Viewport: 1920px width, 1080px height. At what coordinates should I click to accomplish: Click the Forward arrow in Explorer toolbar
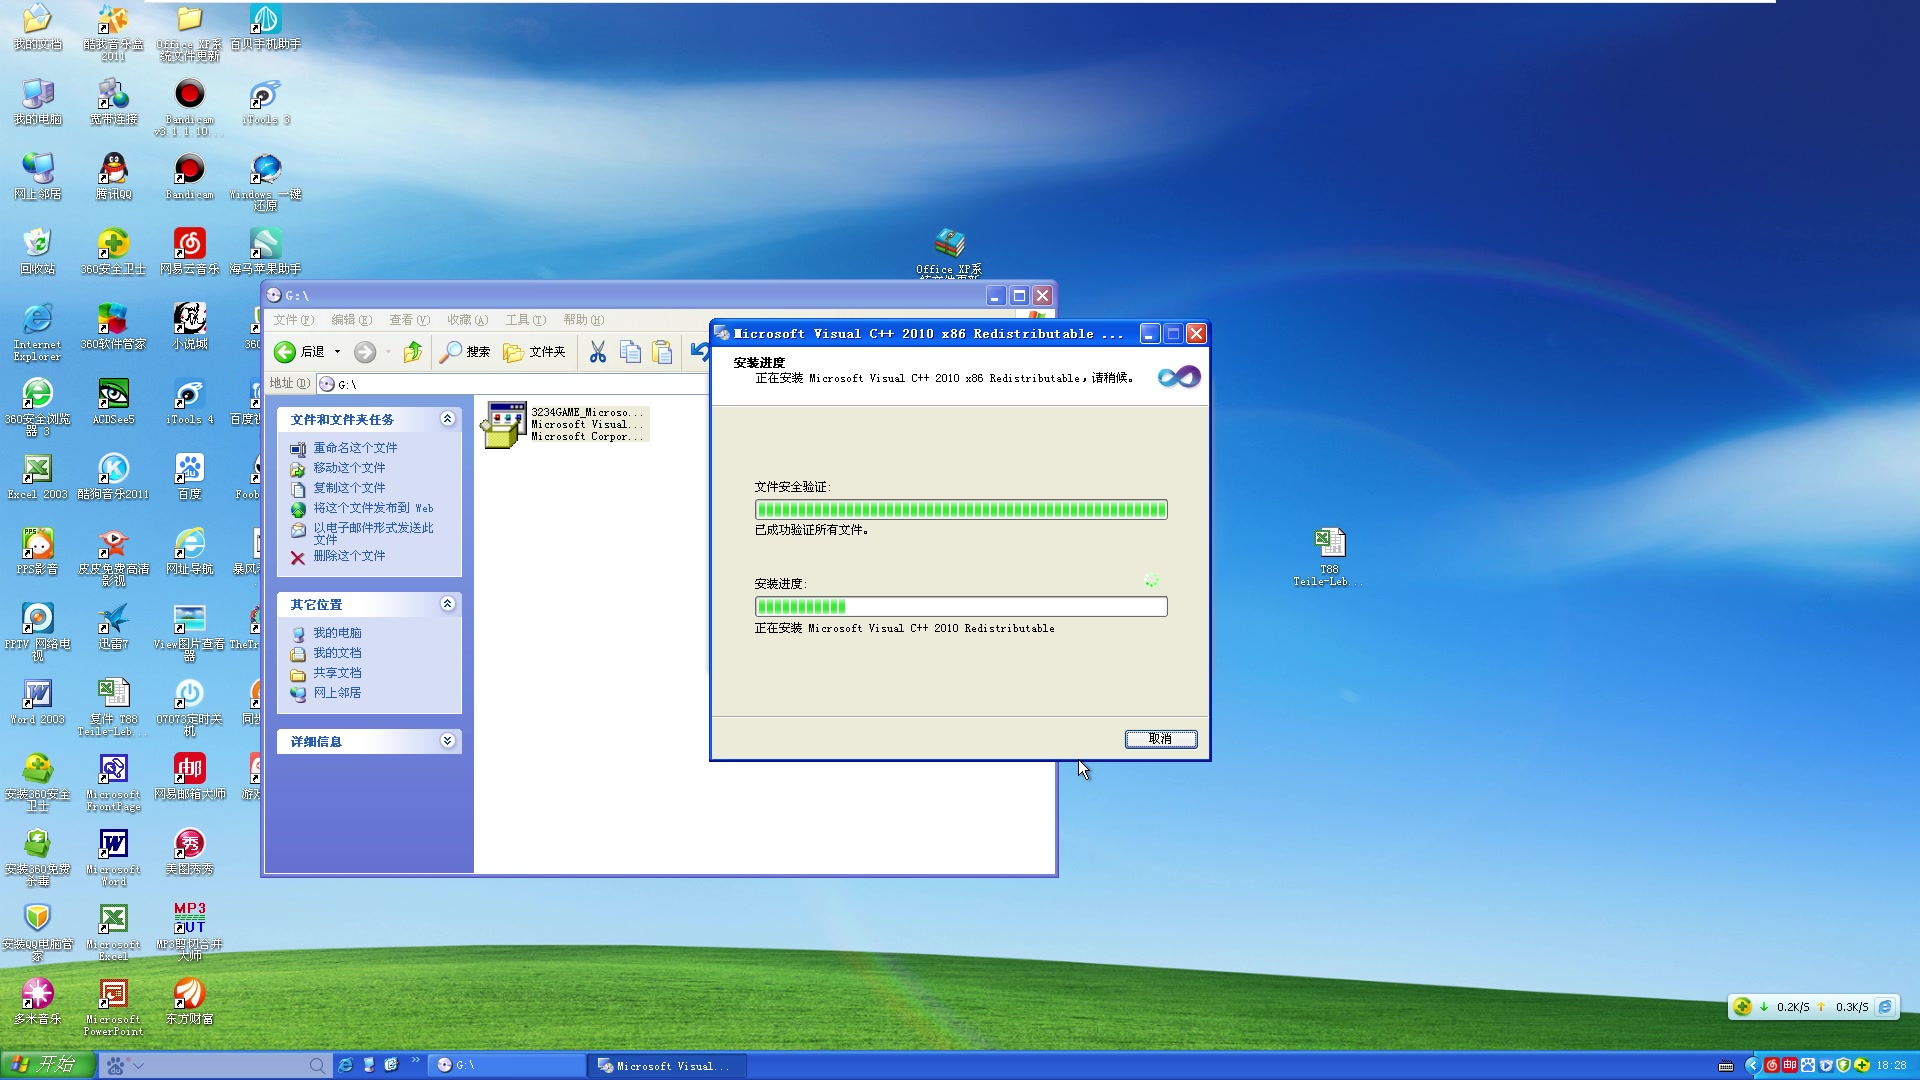coord(365,352)
